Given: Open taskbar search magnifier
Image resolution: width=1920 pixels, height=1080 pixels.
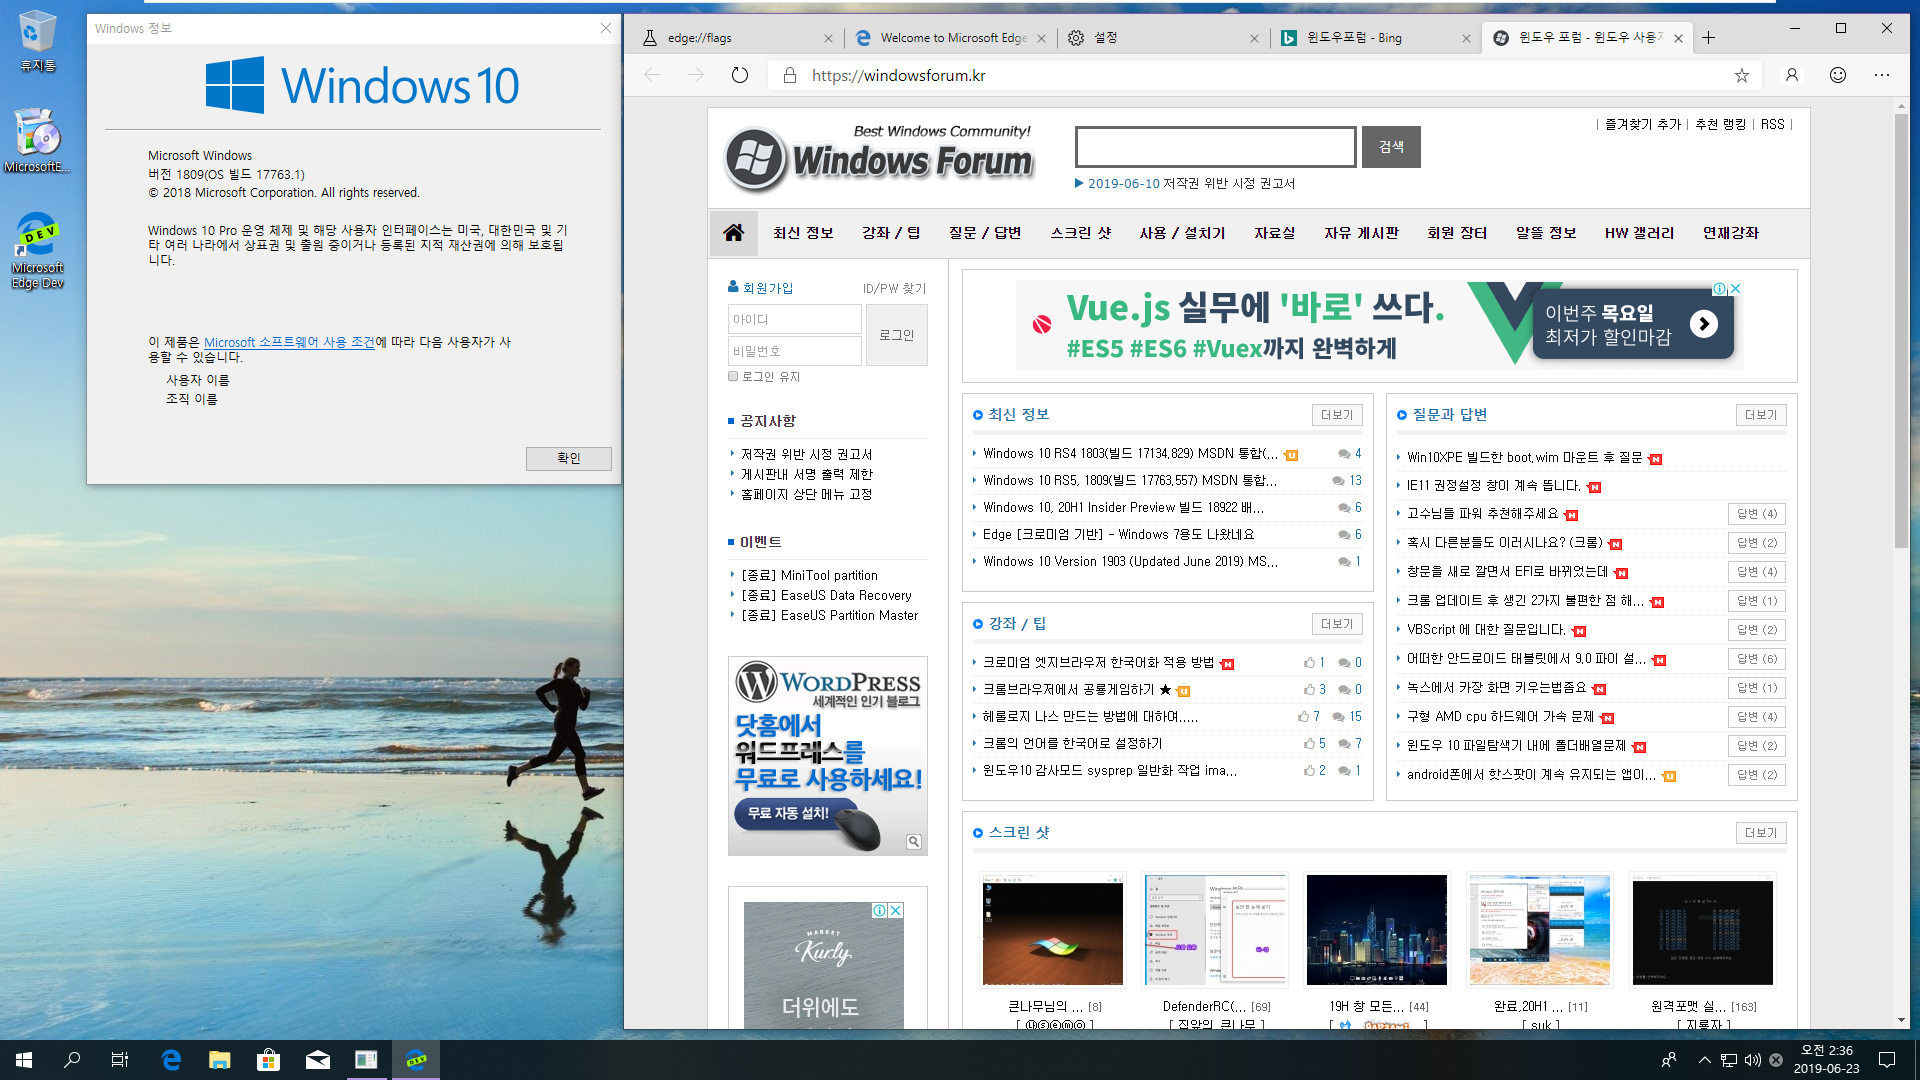Looking at the screenshot, I should 72,1060.
